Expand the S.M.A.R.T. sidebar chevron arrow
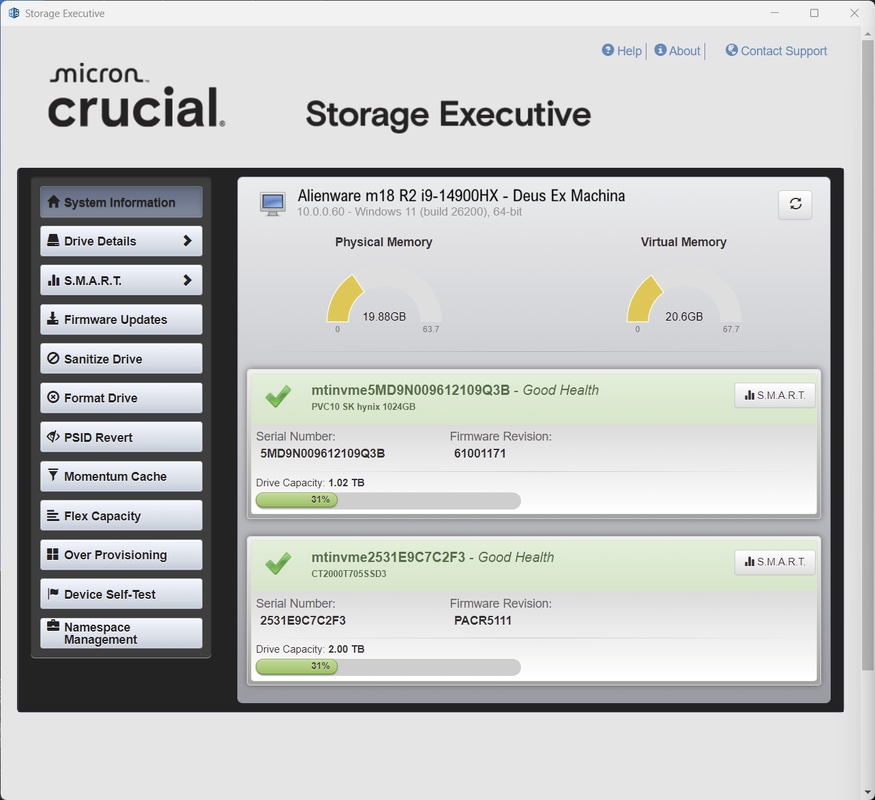 pyautogui.click(x=188, y=280)
